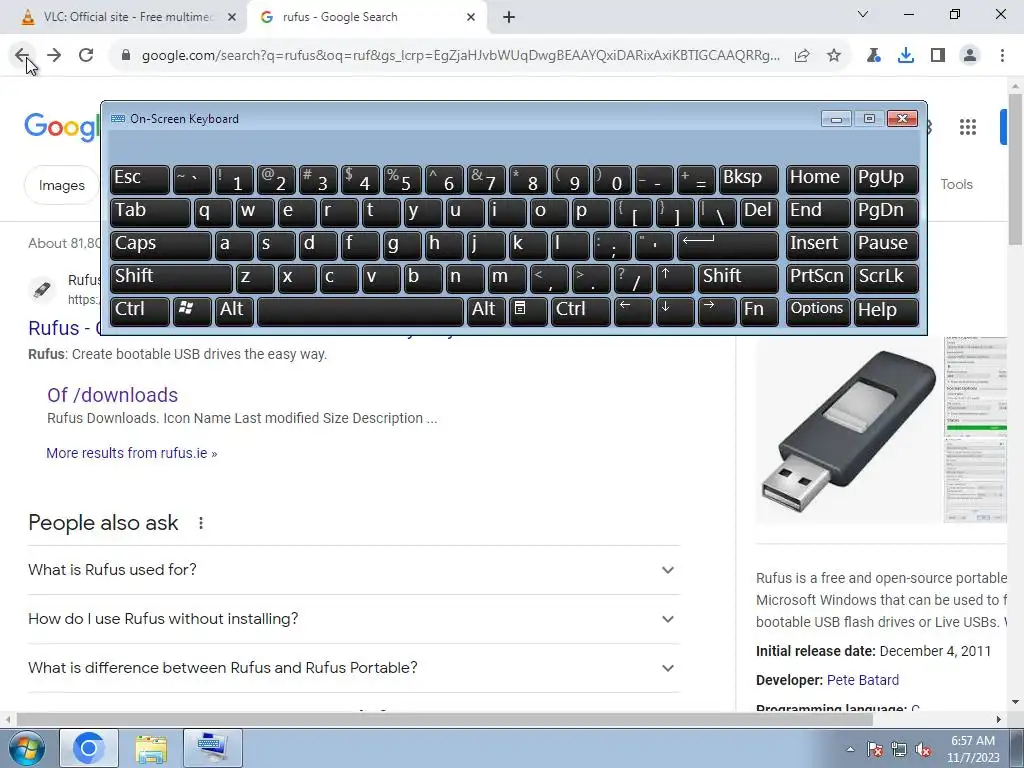Open the Chrome three-dot menu
This screenshot has width=1024, height=768.
[x=1002, y=56]
